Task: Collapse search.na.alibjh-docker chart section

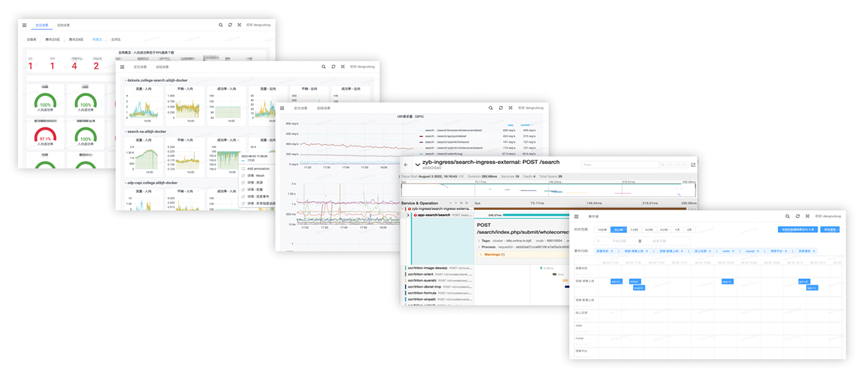Action: (x=125, y=131)
